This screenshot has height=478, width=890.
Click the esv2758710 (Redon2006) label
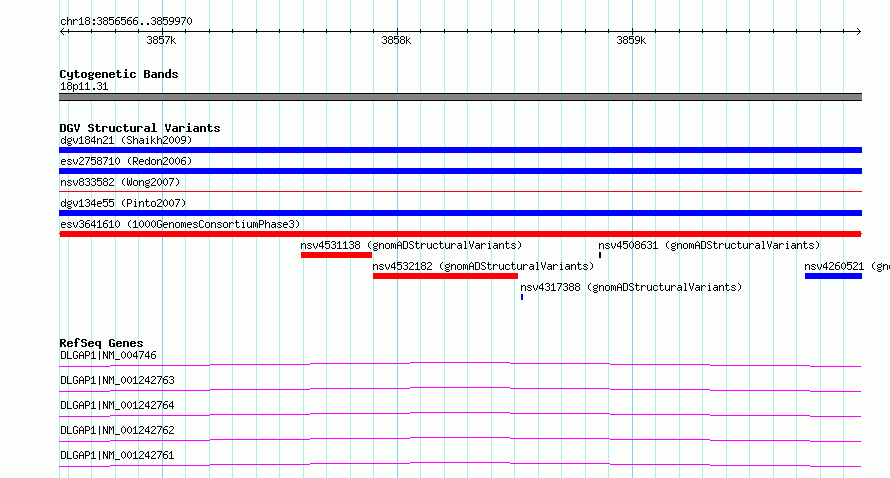point(126,161)
